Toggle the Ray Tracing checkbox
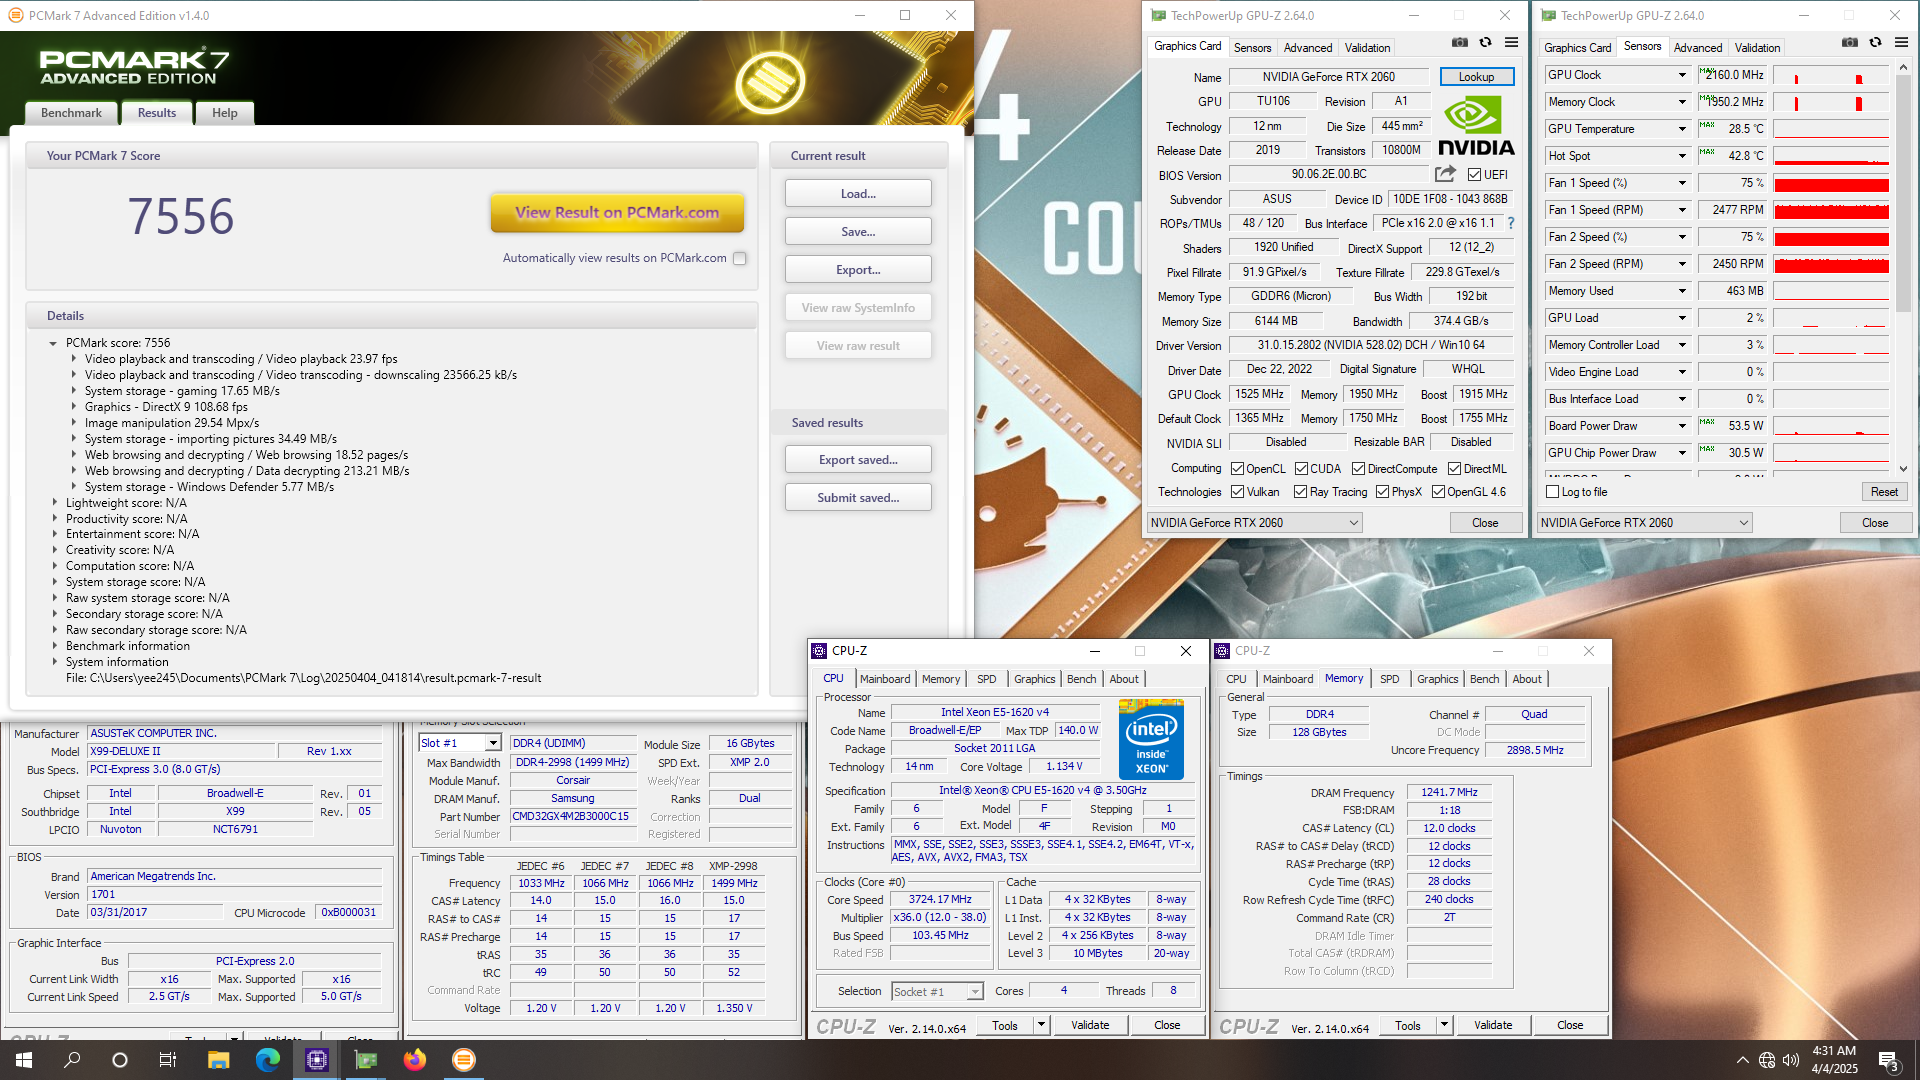This screenshot has width=1920, height=1080. click(x=1300, y=492)
